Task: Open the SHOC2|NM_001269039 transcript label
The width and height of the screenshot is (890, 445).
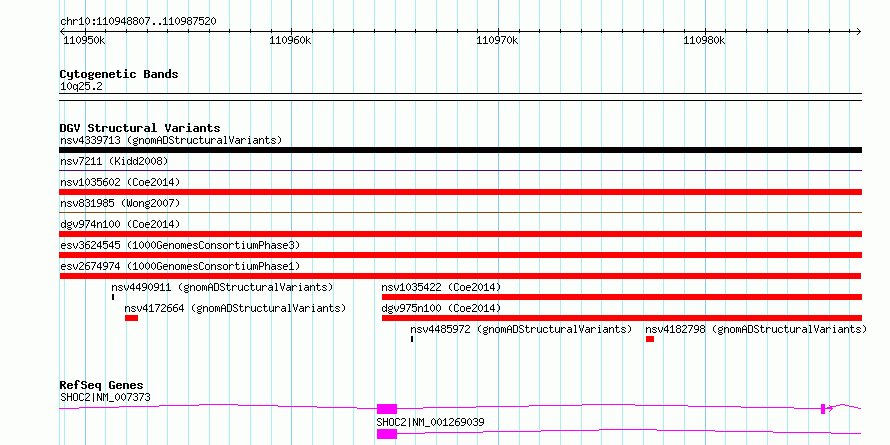Action: [430, 422]
